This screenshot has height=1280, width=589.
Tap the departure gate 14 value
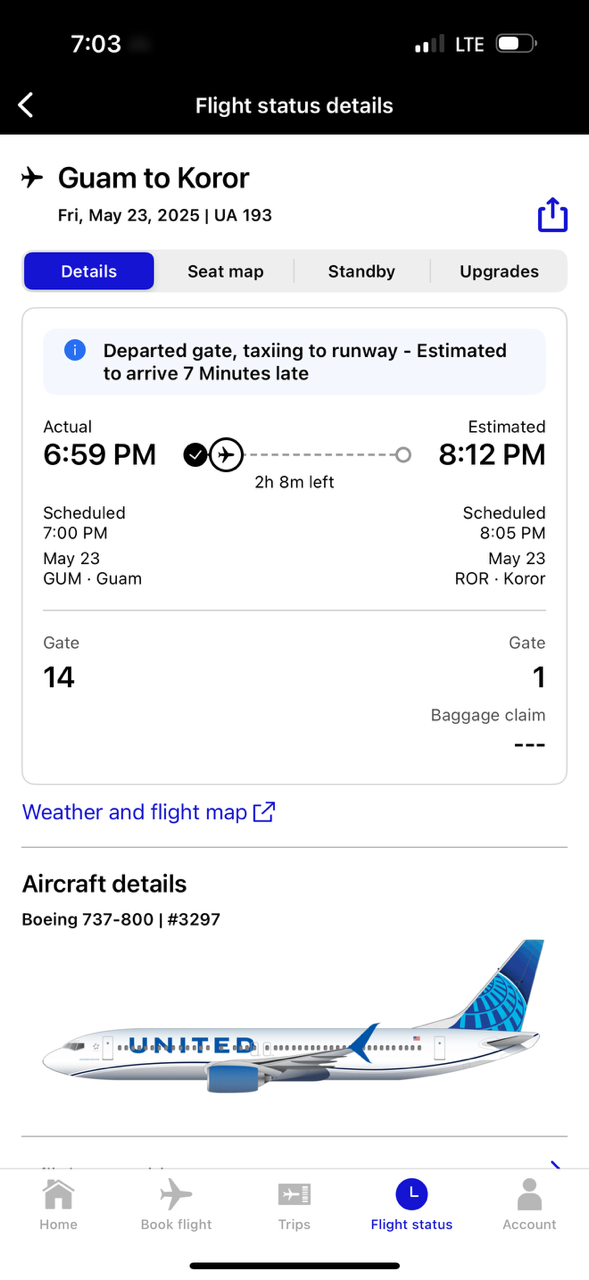point(59,678)
